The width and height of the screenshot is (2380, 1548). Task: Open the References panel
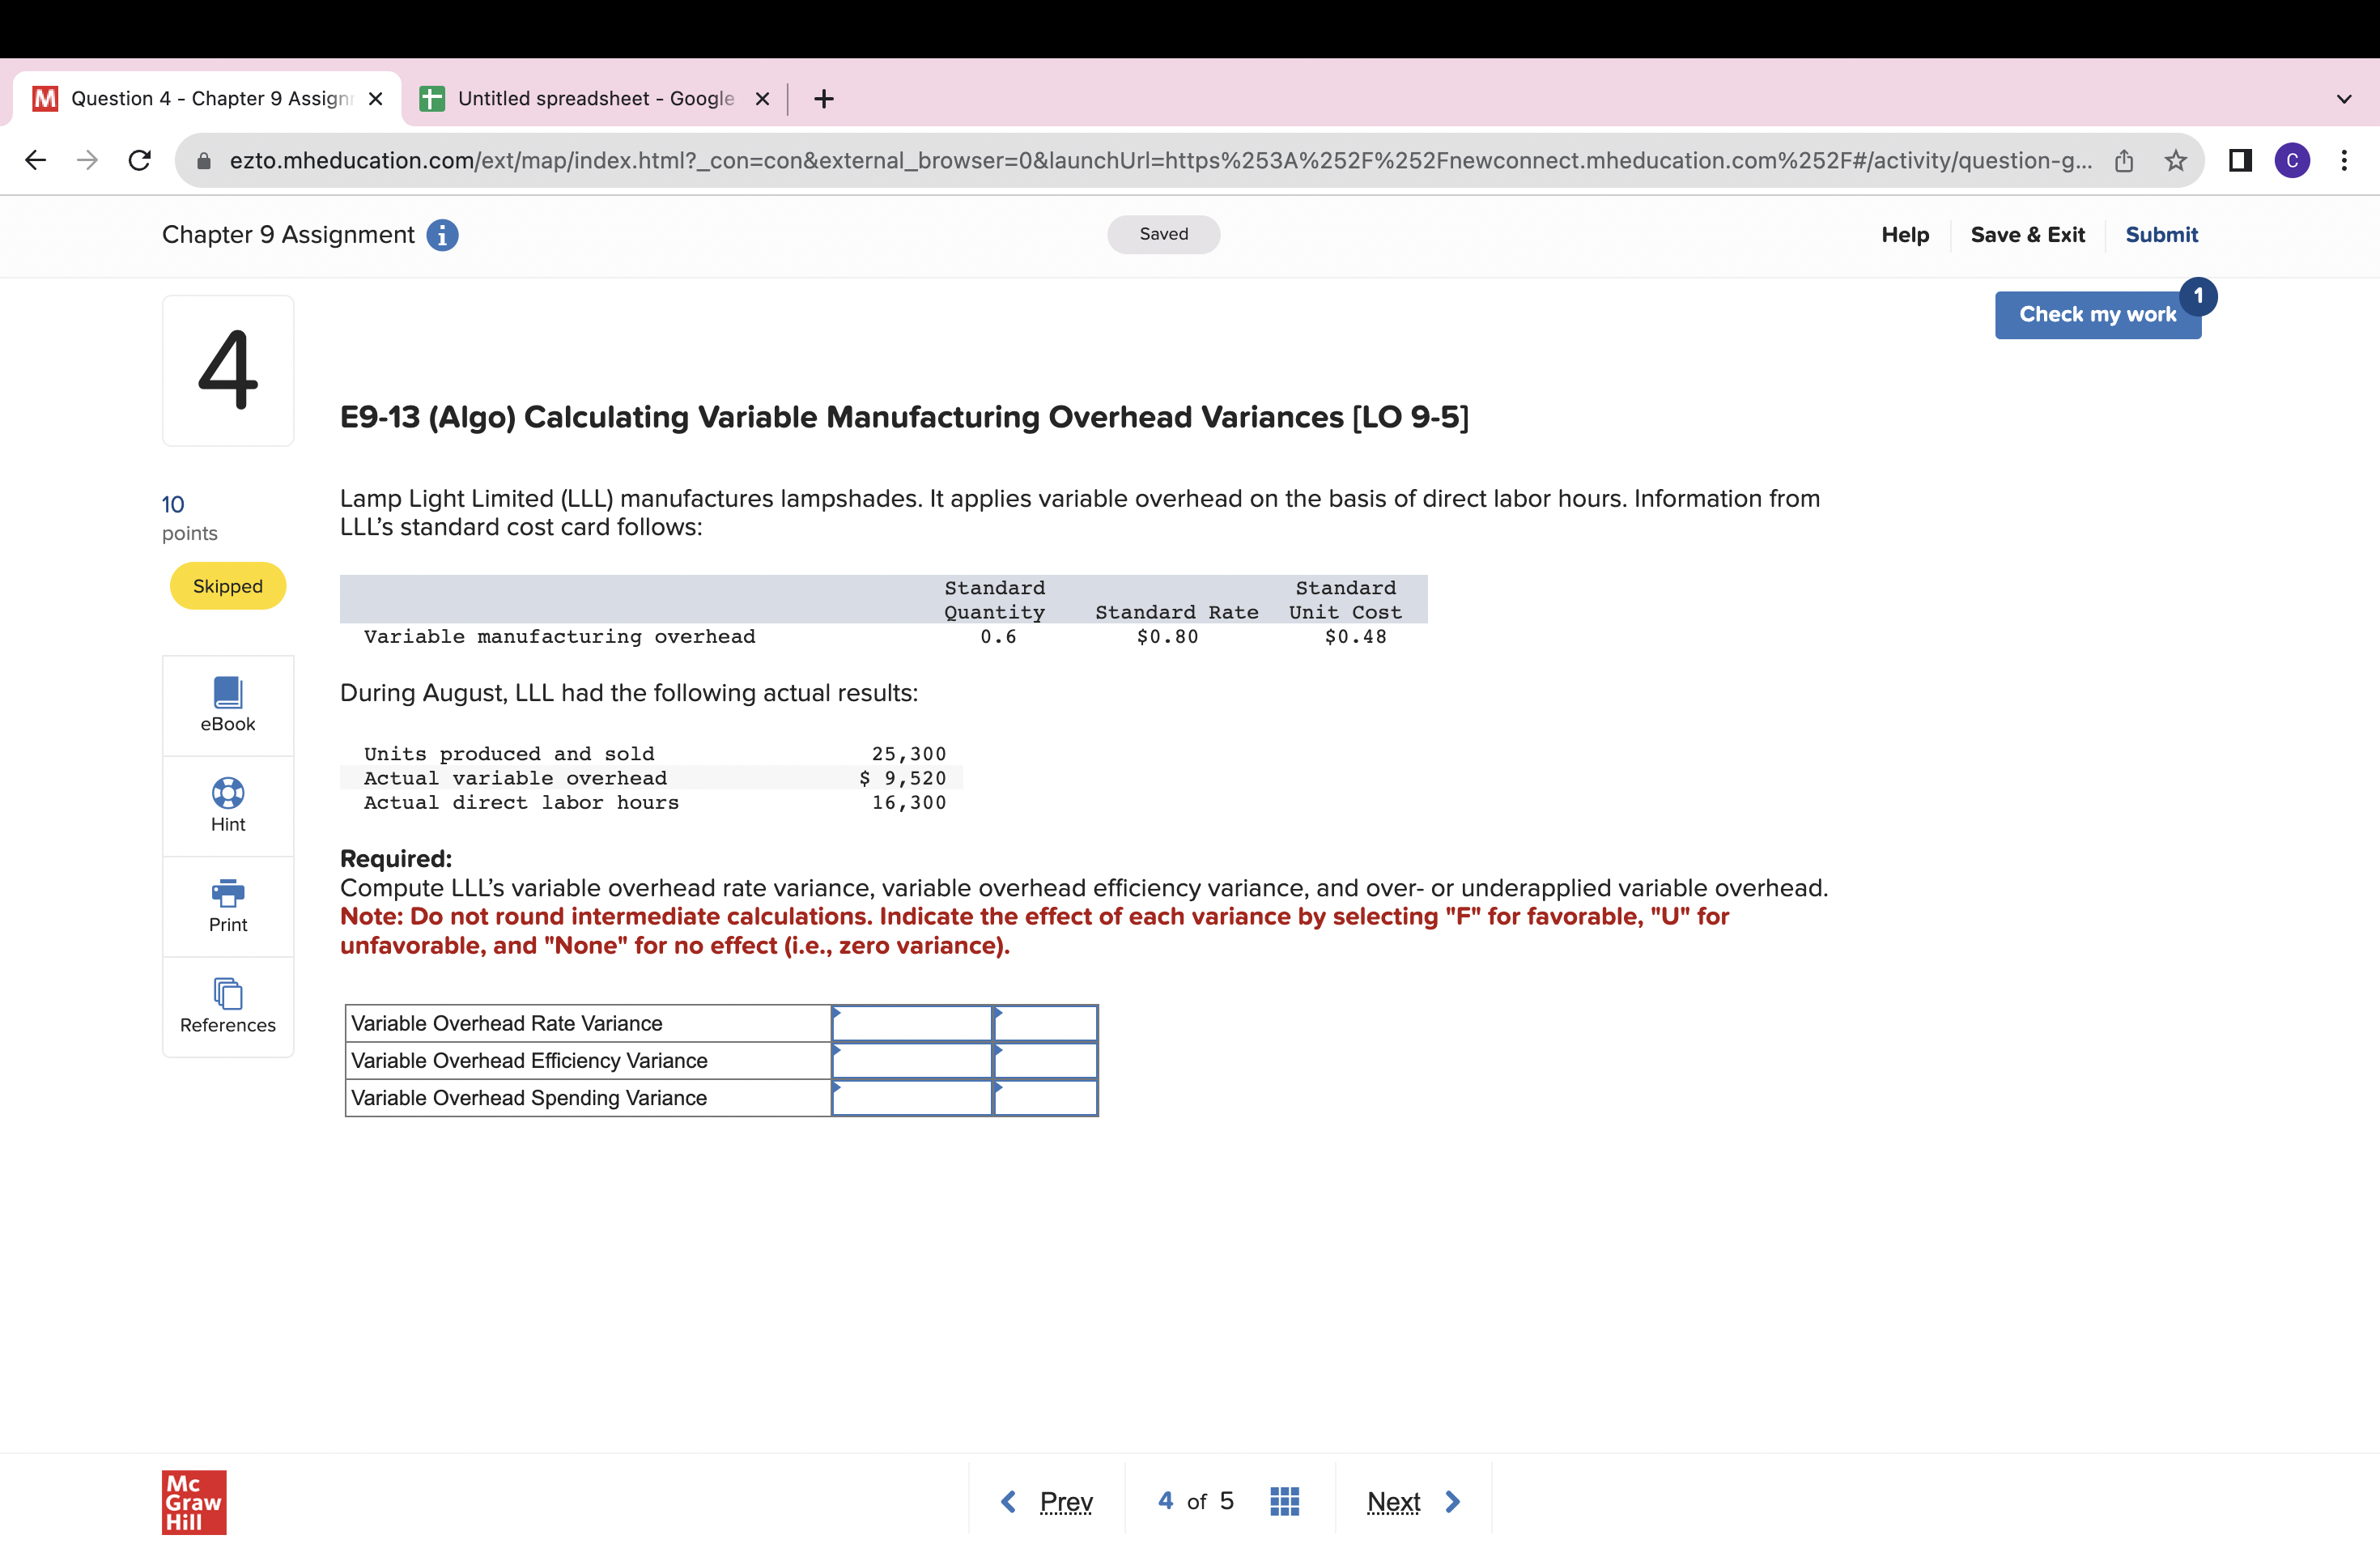tap(228, 1005)
